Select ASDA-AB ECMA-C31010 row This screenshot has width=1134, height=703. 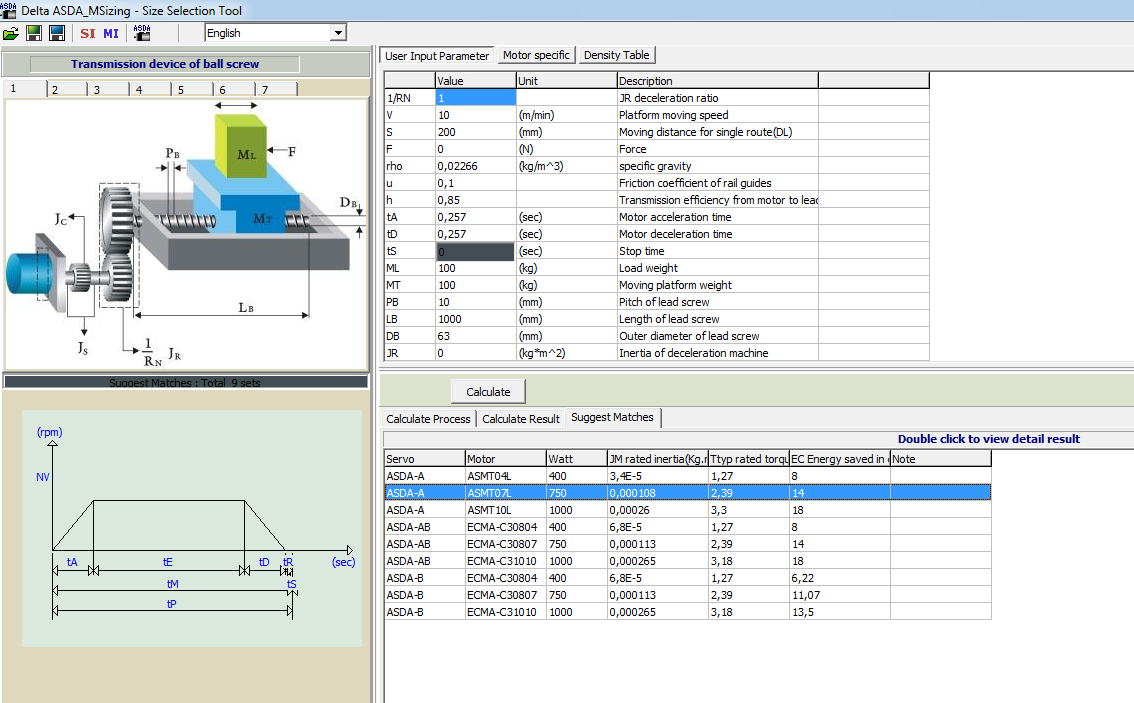pos(688,561)
